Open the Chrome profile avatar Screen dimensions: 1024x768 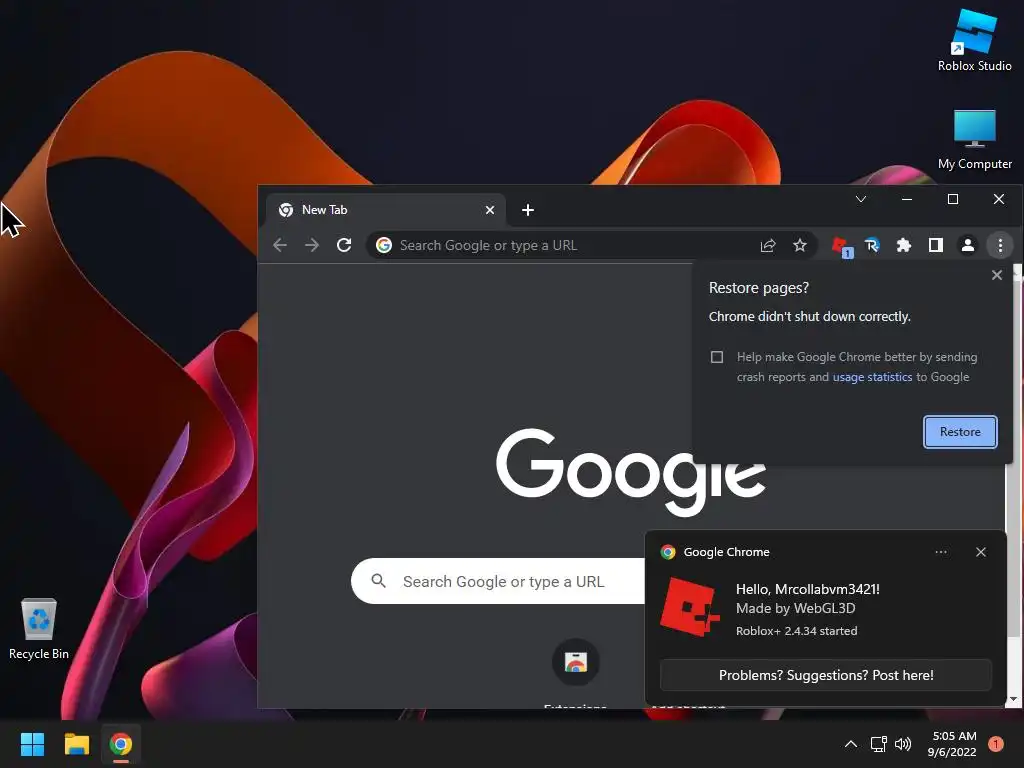968,246
